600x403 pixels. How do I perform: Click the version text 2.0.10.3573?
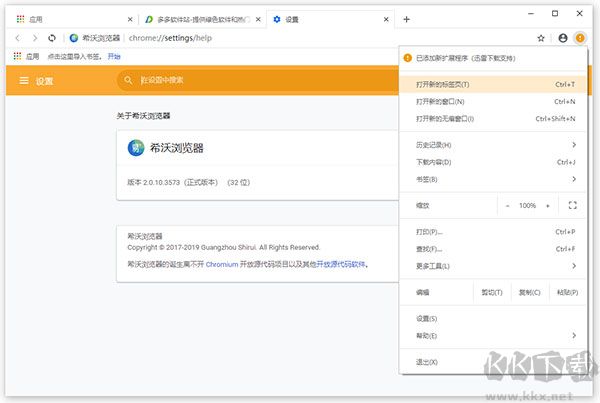[x=161, y=182]
